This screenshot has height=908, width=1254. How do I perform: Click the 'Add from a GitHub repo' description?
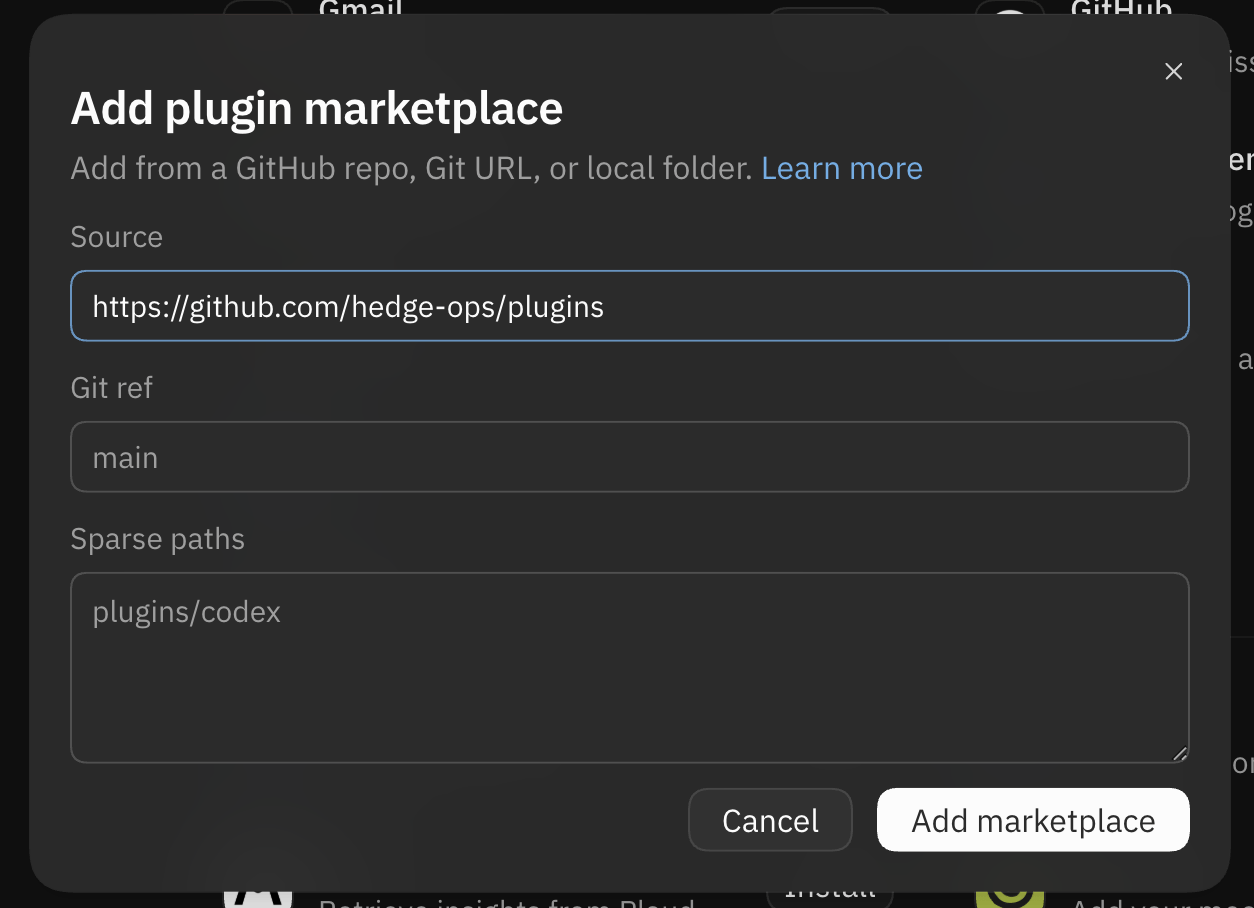411,168
